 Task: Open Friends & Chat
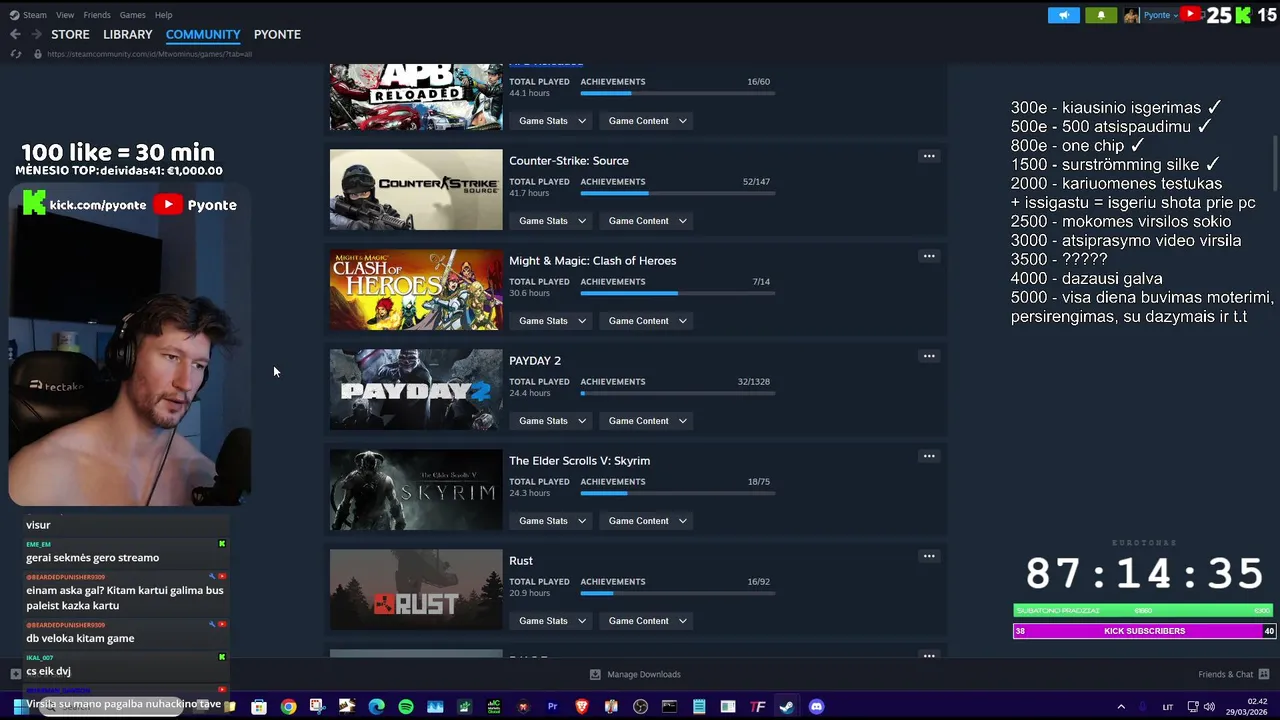click(1234, 674)
